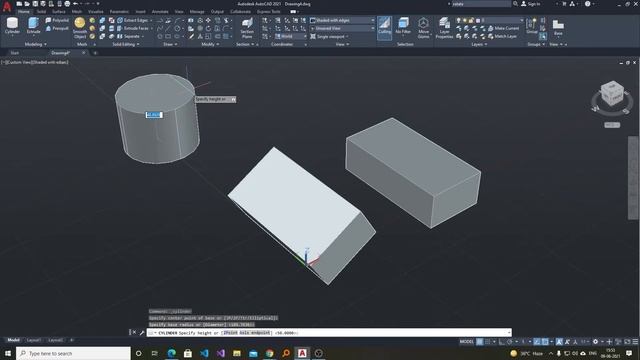
Task: Expand the Draw panel dropdown
Action: pos(170,44)
